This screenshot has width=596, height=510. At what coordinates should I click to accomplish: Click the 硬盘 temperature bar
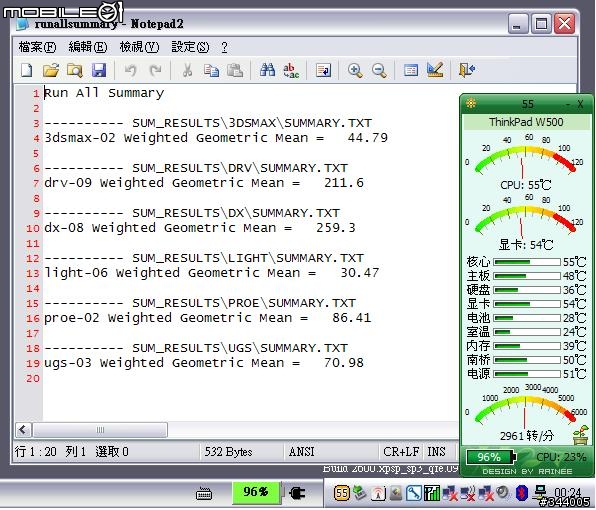[527, 290]
